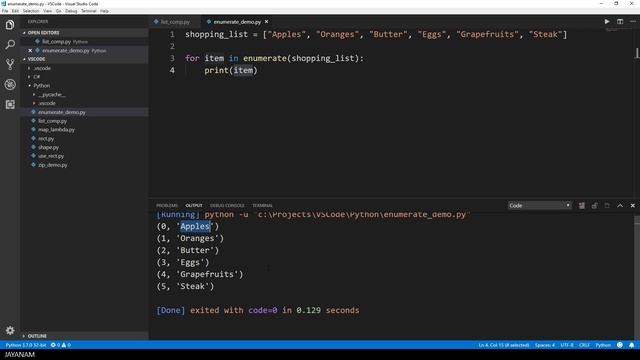Open the Selection menu
This screenshot has height=360, width=640.
(x=31, y=11)
